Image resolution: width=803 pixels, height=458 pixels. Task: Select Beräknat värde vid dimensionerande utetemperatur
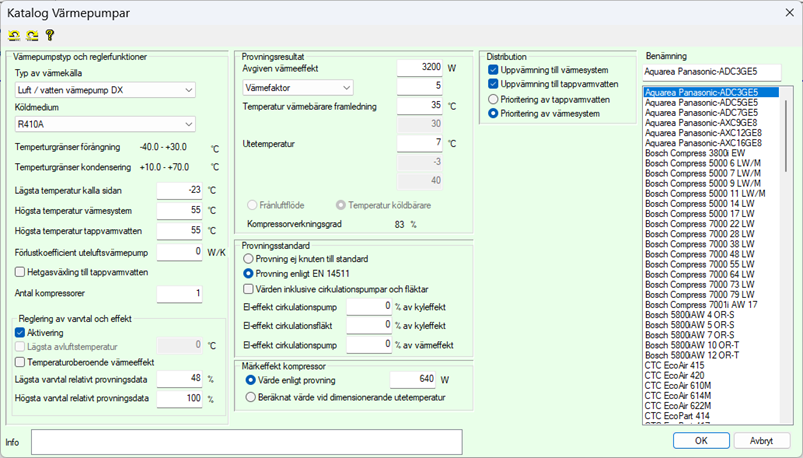click(251, 396)
